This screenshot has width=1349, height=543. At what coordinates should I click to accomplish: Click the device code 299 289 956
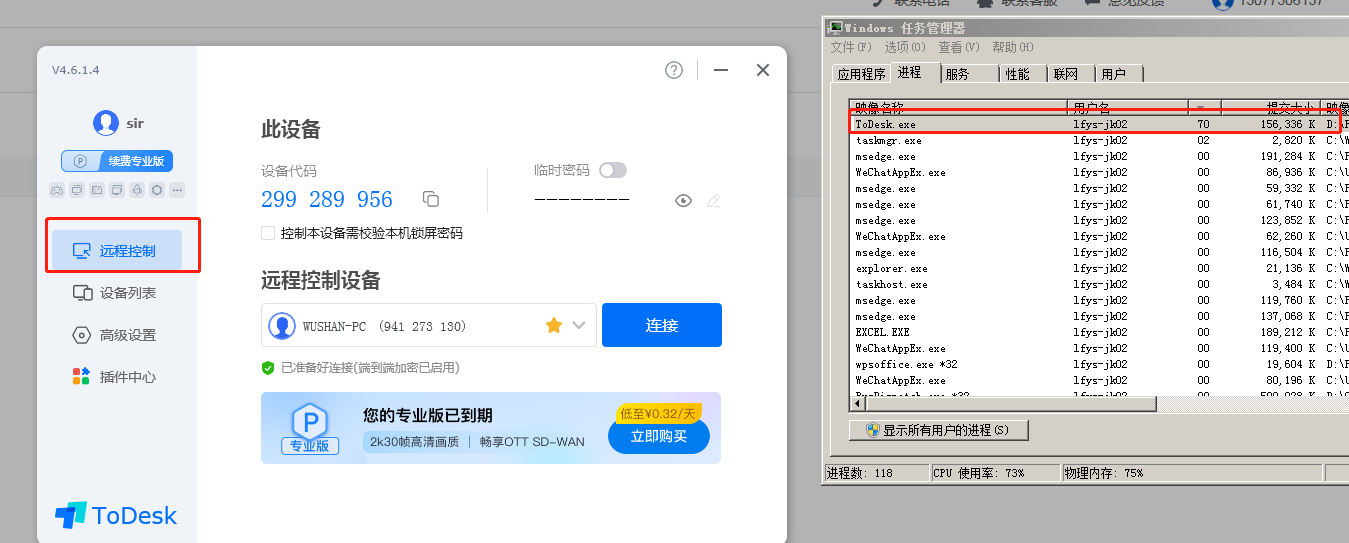[x=327, y=199]
